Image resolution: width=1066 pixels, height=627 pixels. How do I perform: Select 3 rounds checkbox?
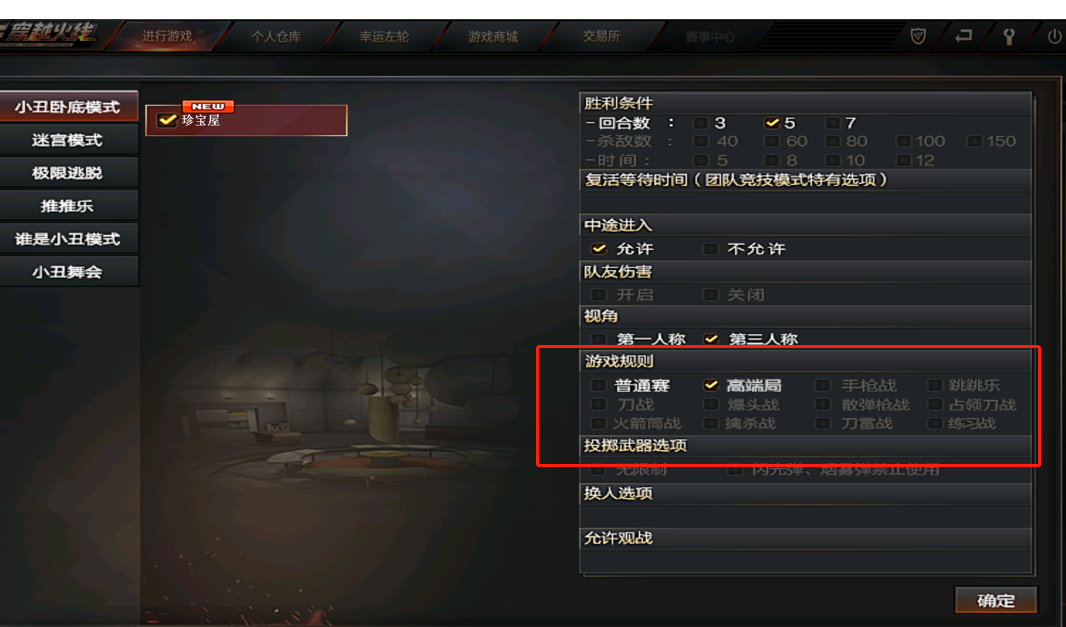[x=700, y=123]
